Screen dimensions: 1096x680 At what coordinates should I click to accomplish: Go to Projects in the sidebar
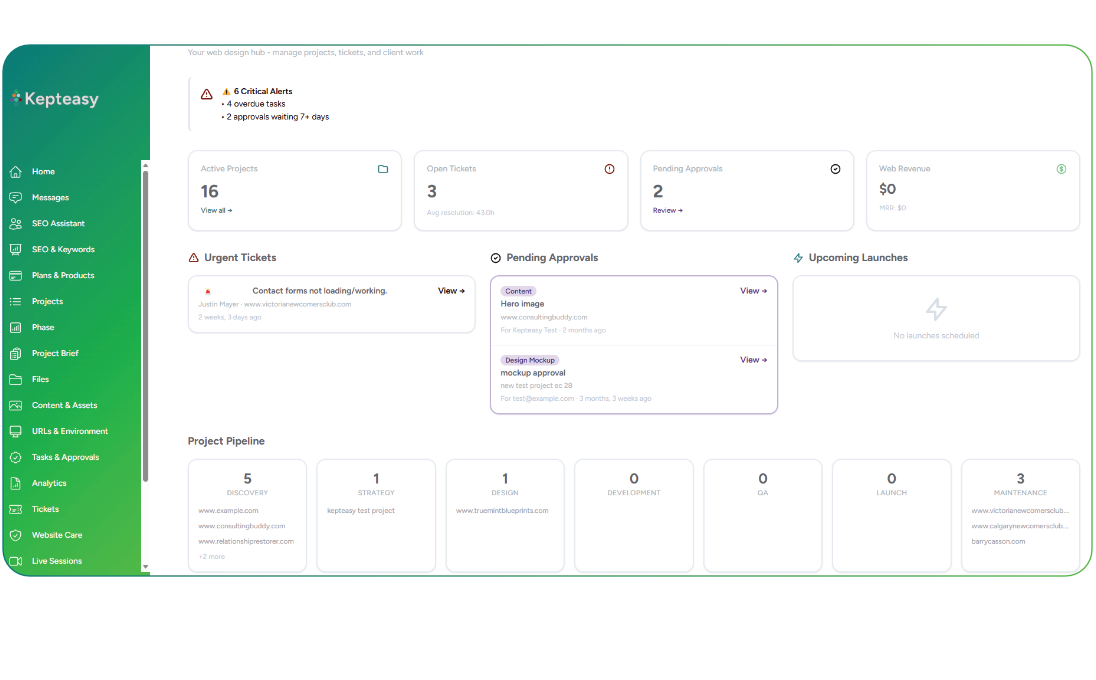point(48,301)
